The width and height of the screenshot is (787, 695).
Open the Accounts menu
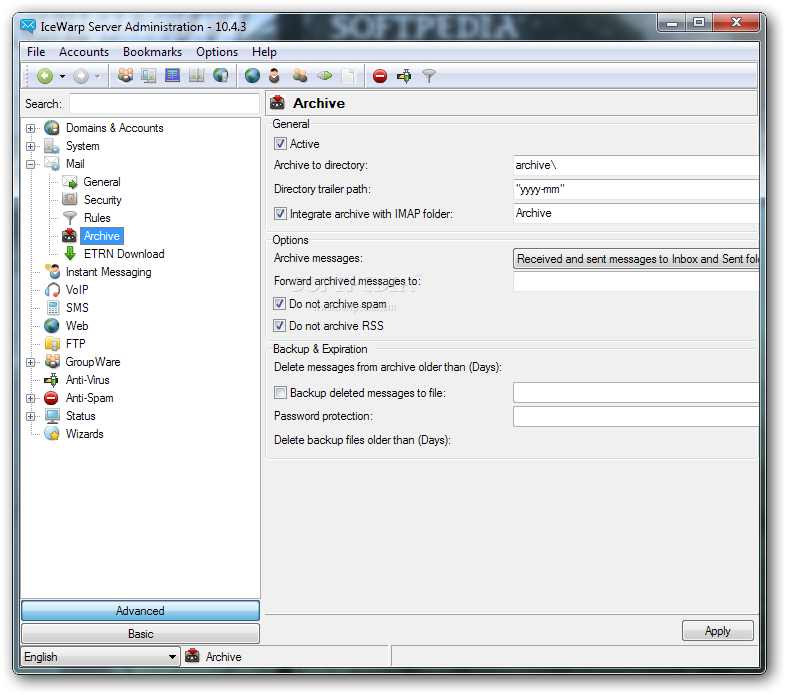coord(84,52)
